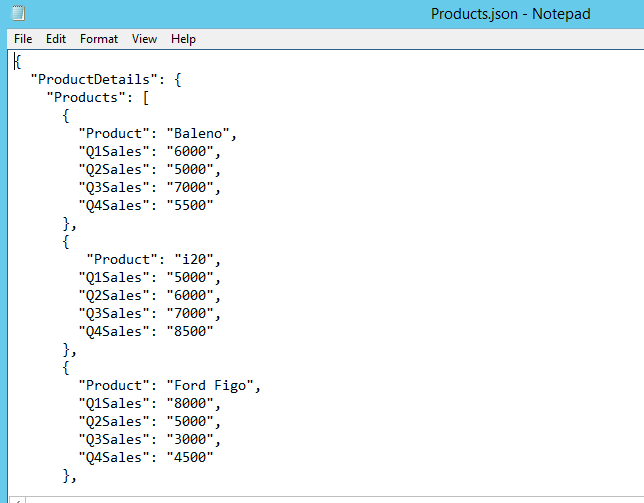Open the Help menu
Viewport: 644px width, 503px height.
183,39
